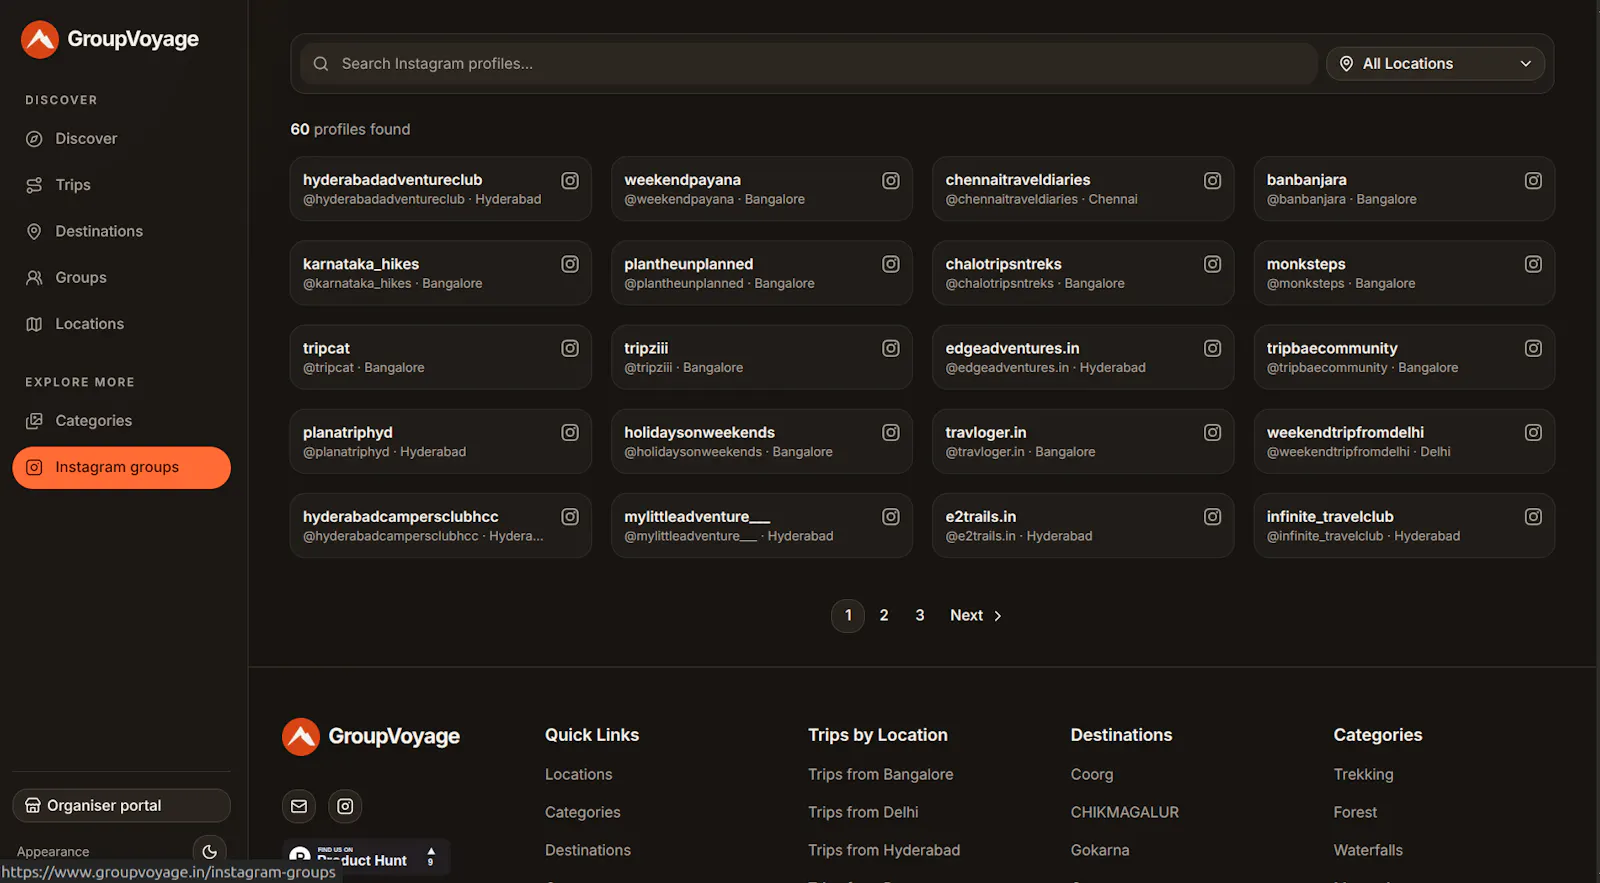Click Product Hunt badge in footer
This screenshot has height=883, width=1600.
tap(366, 857)
